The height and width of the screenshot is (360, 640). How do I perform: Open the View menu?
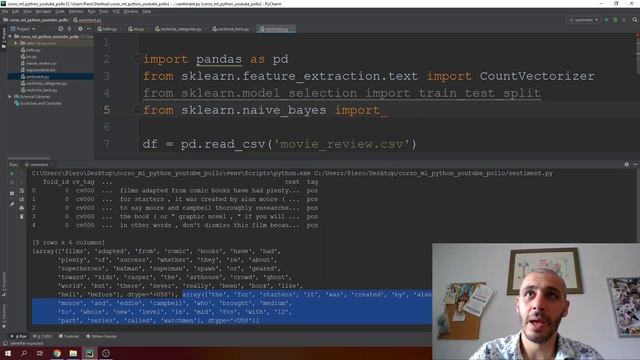point(27,11)
